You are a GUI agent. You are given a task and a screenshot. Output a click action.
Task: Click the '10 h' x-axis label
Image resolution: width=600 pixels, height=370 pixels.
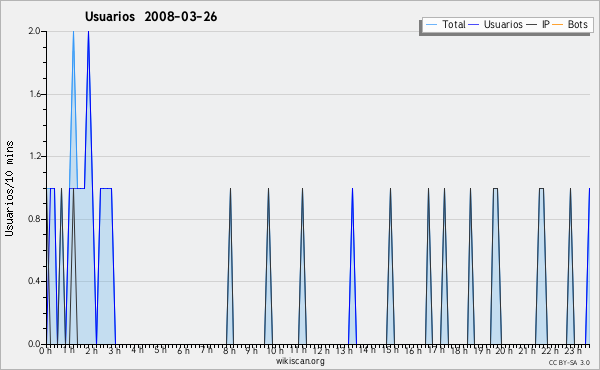[x=275, y=350]
